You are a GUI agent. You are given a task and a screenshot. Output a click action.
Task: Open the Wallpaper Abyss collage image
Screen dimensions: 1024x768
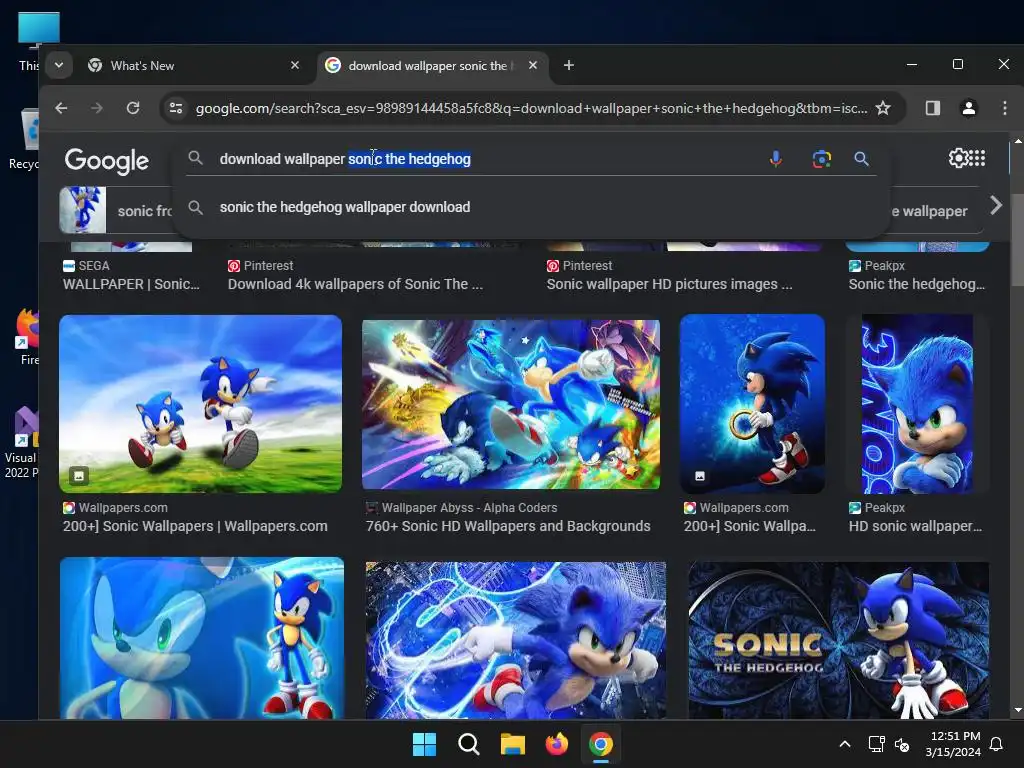[511, 404]
